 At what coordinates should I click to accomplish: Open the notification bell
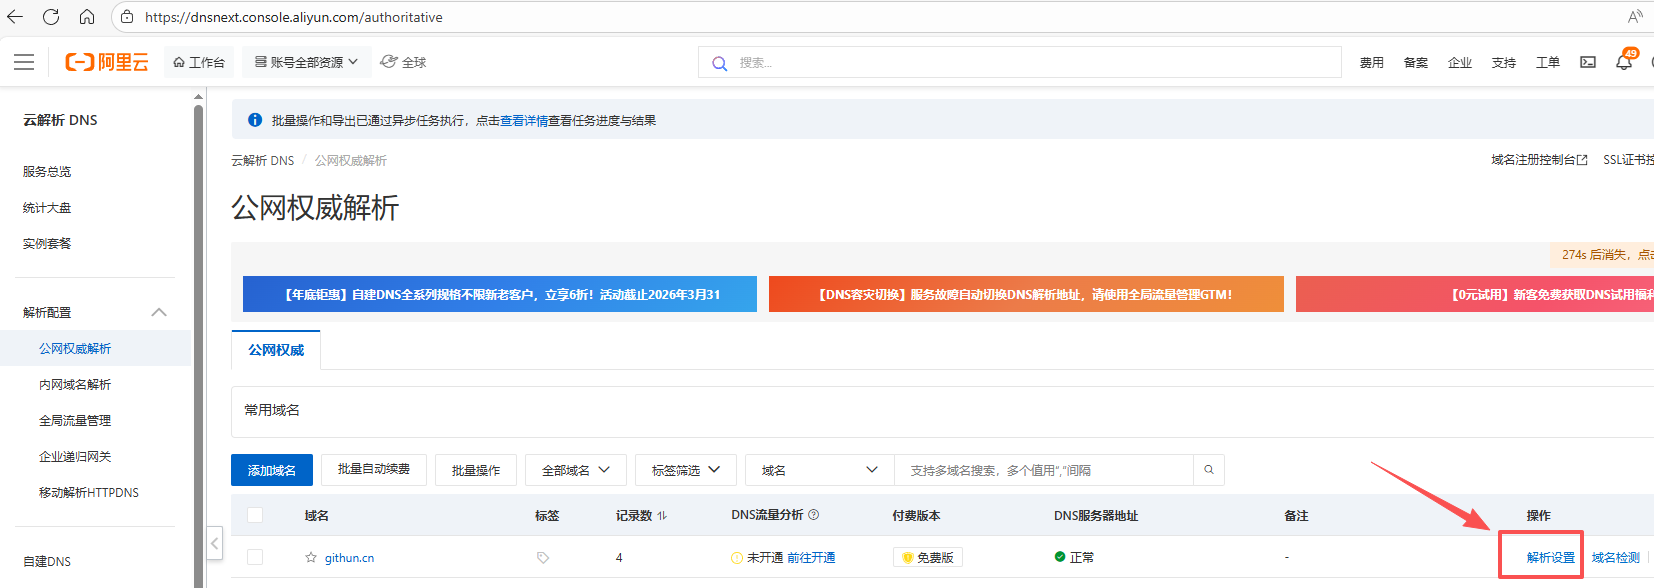[x=1623, y=62]
